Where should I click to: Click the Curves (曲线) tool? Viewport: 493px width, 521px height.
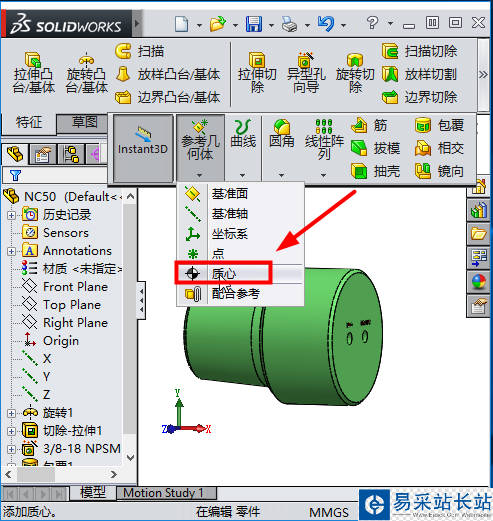point(243,135)
